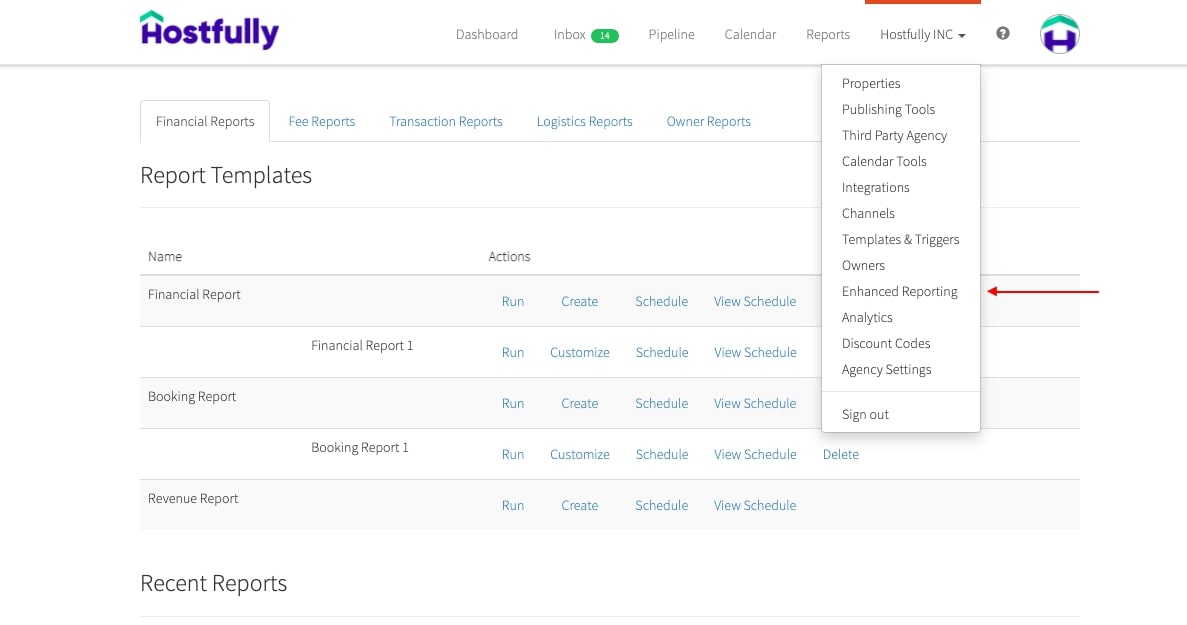
Task: Click the profile avatar icon
Action: [1058, 33]
